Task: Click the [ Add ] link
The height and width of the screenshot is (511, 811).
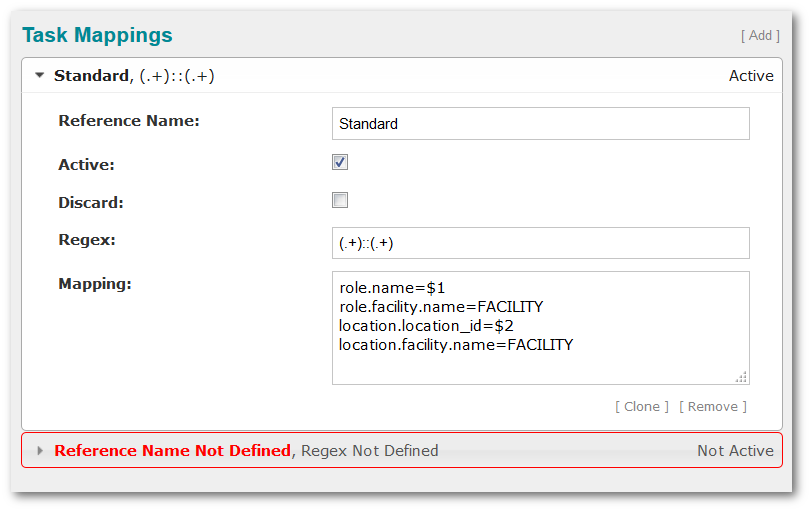Action: pyautogui.click(x=760, y=36)
